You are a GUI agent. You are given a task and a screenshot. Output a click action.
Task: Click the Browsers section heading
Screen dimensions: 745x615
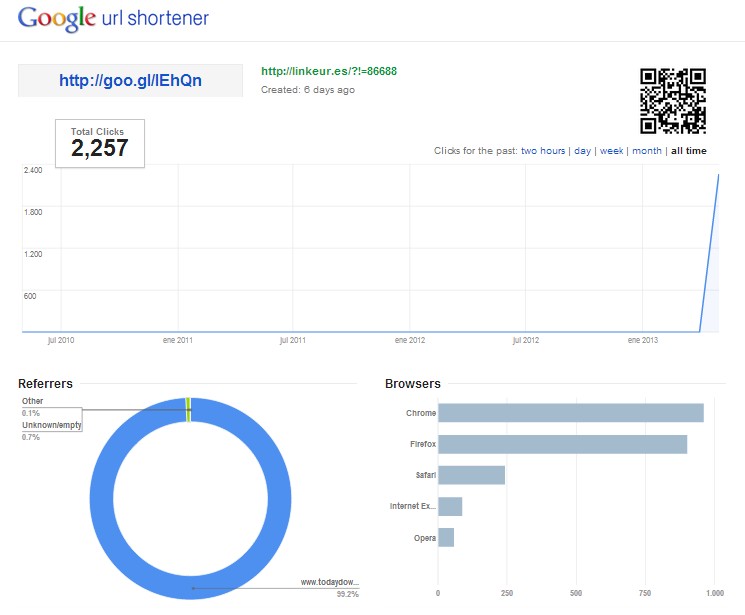[x=413, y=384]
